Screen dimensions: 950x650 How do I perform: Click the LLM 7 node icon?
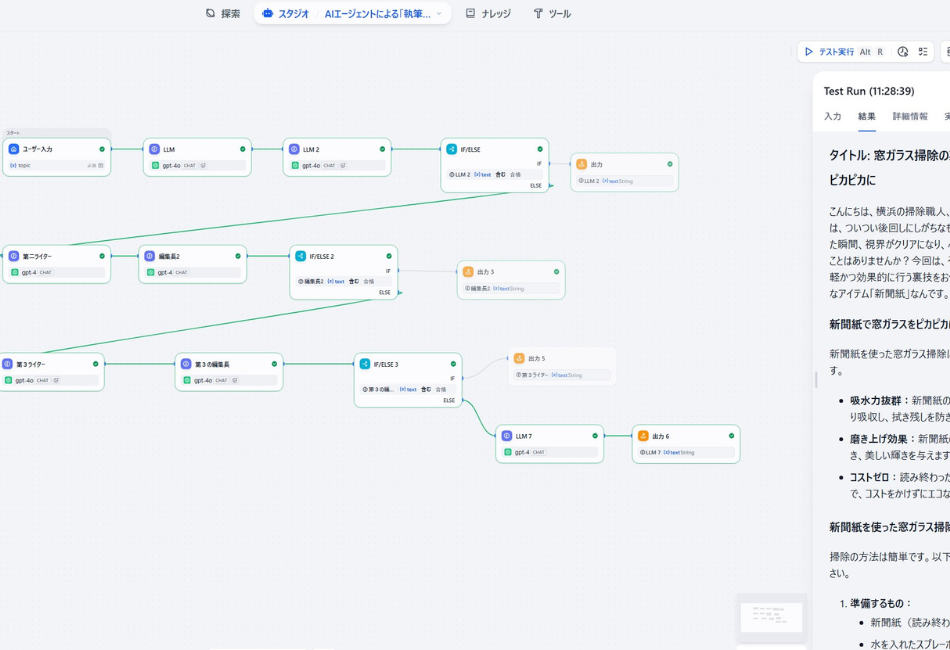(x=507, y=436)
